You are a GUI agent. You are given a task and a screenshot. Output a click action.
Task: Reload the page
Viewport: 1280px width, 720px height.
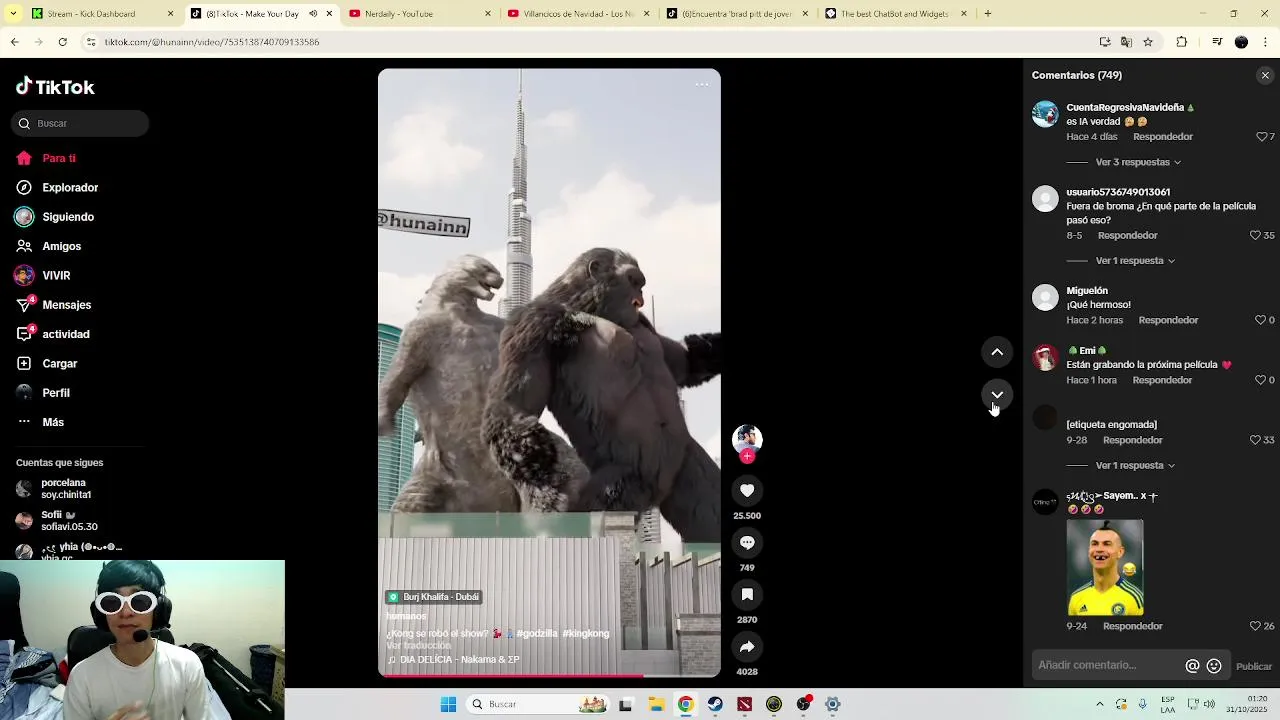click(62, 42)
